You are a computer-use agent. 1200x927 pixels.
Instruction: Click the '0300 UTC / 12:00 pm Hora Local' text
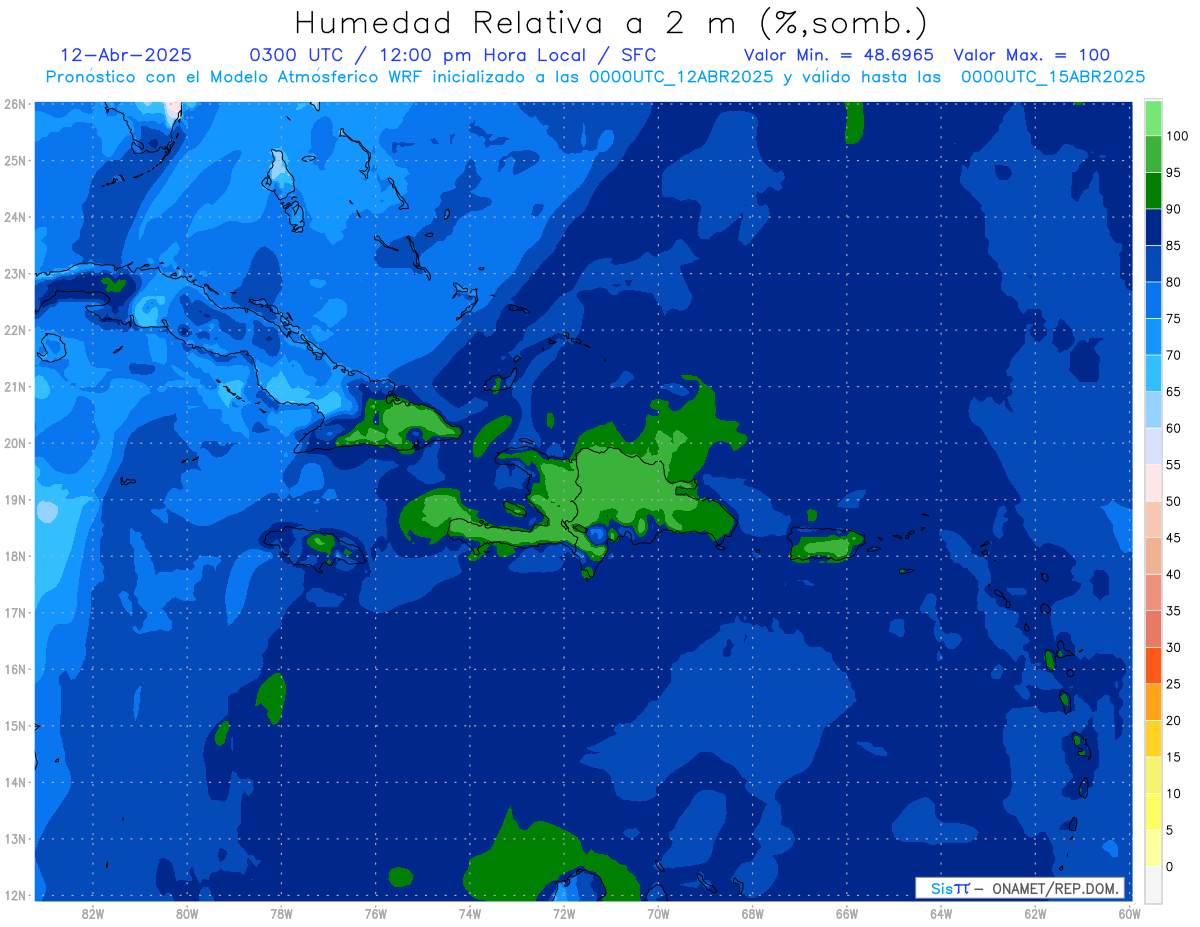pyautogui.click(x=417, y=56)
